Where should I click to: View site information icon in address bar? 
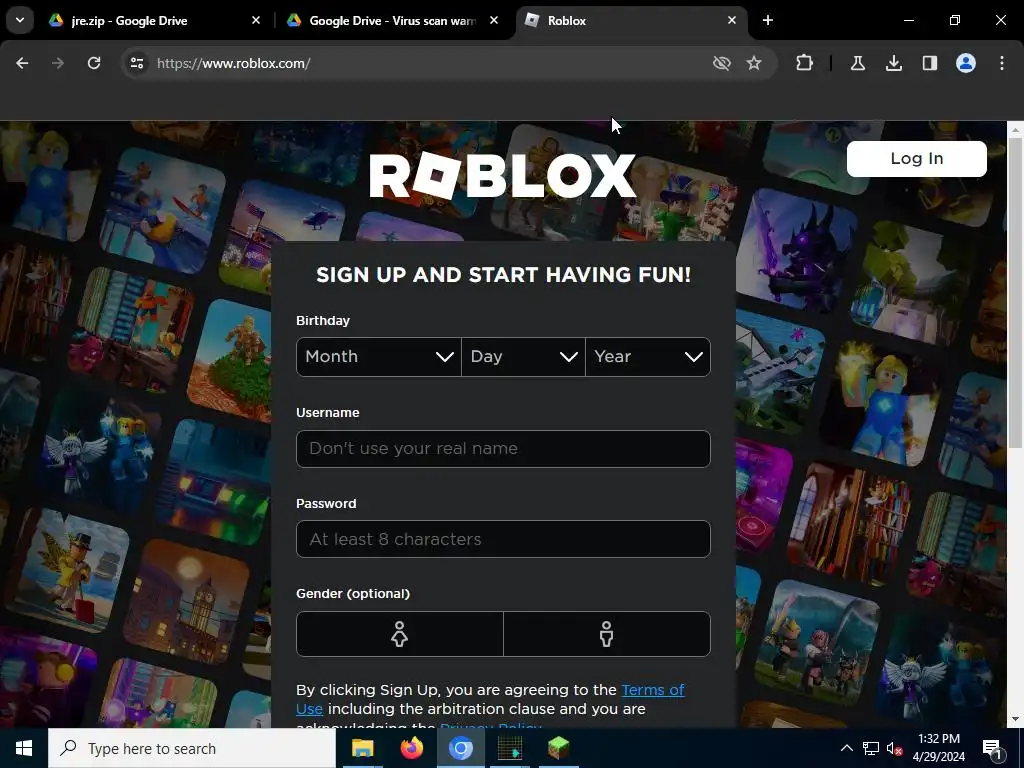click(x=136, y=63)
